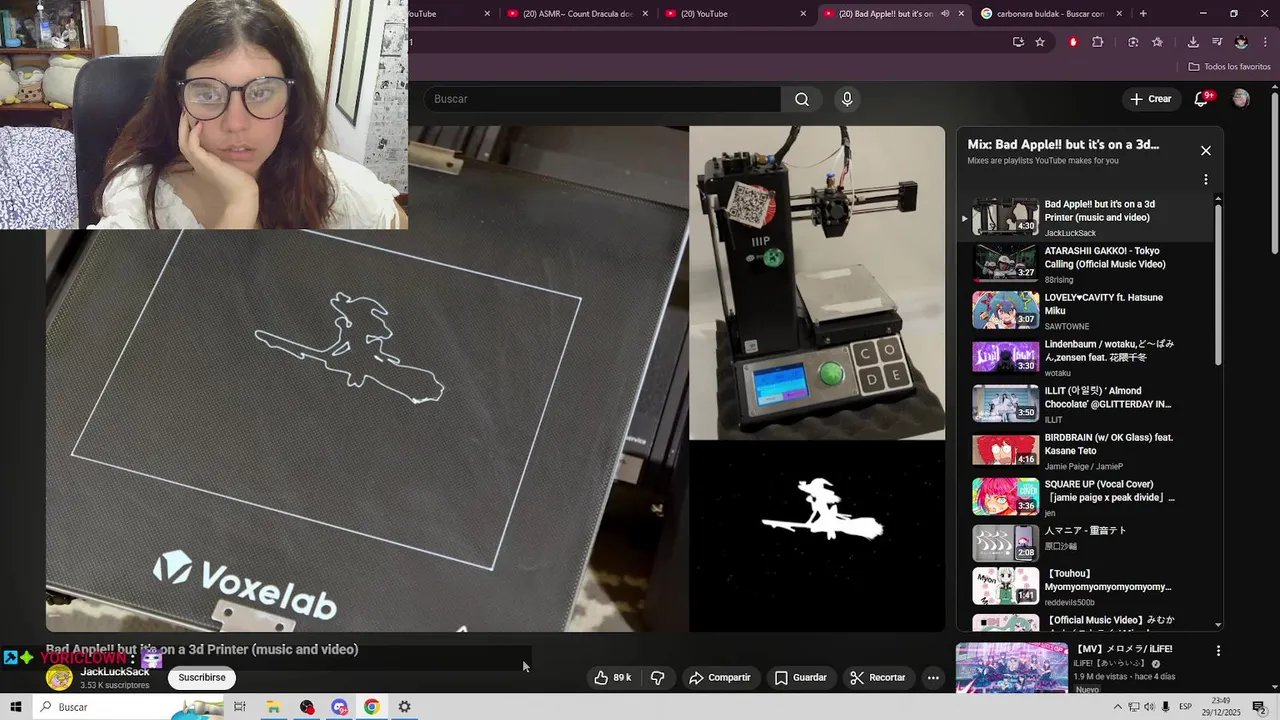1280x720 pixels.
Task: Dislike the Bad Apple video
Action: pos(657,678)
